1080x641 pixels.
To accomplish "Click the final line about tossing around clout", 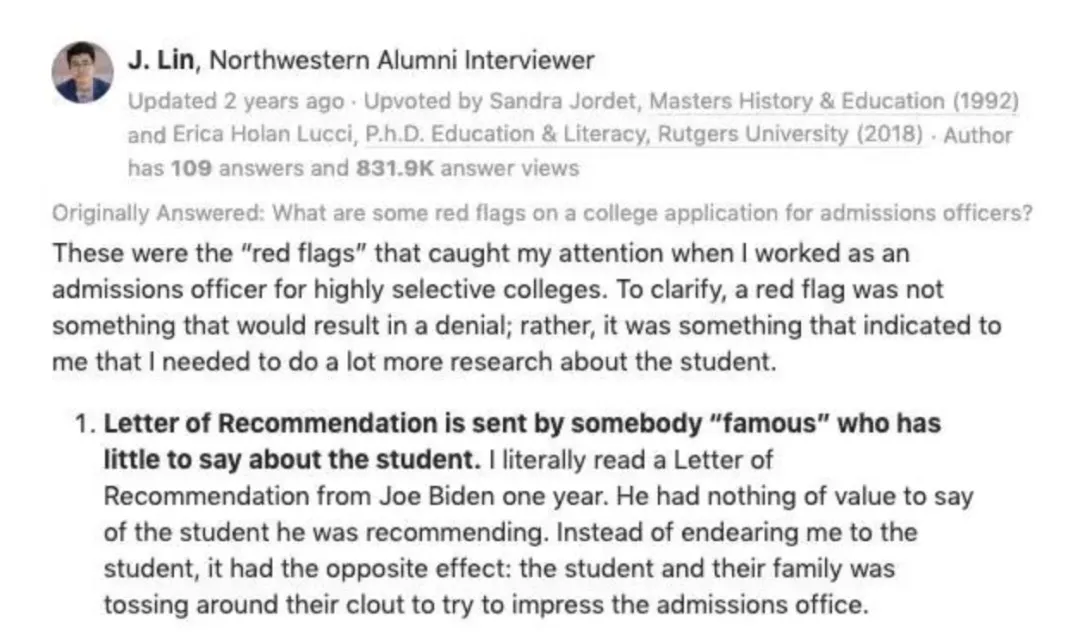I will 482,605.
